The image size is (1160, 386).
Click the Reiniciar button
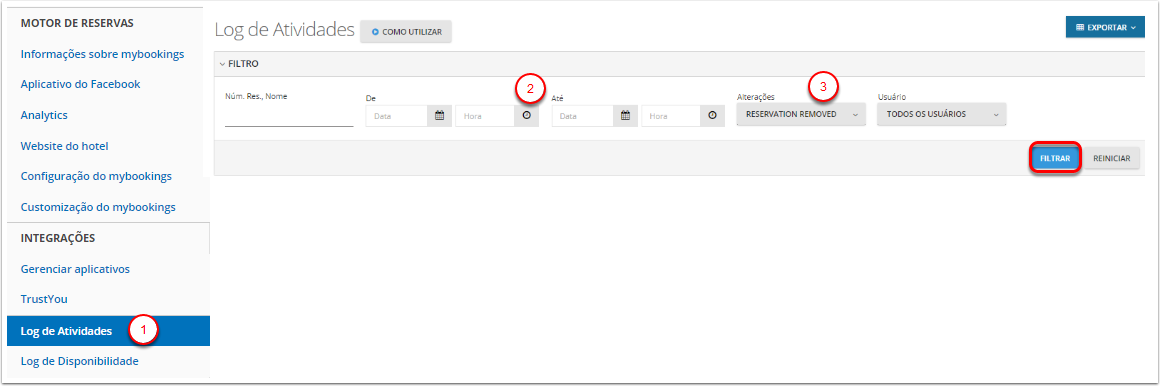click(1112, 158)
